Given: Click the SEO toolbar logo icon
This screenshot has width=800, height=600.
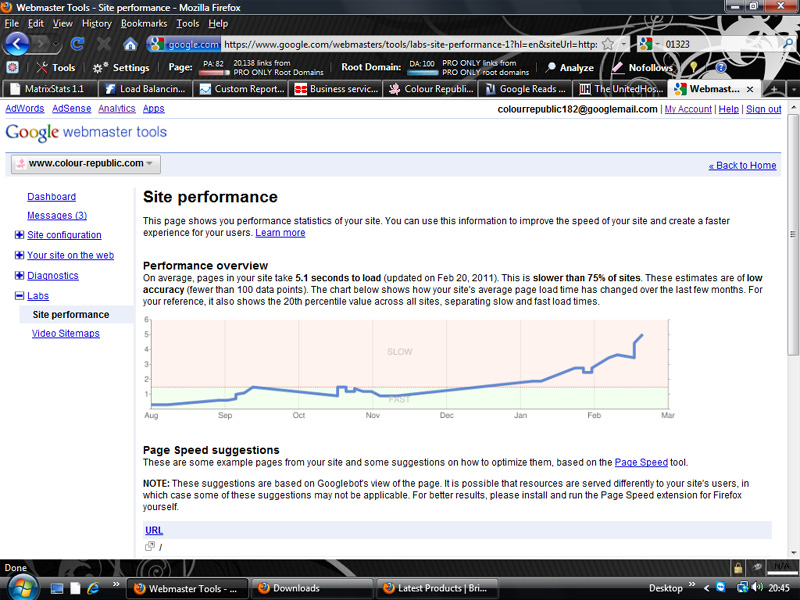Looking at the screenshot, I should 12,67.
